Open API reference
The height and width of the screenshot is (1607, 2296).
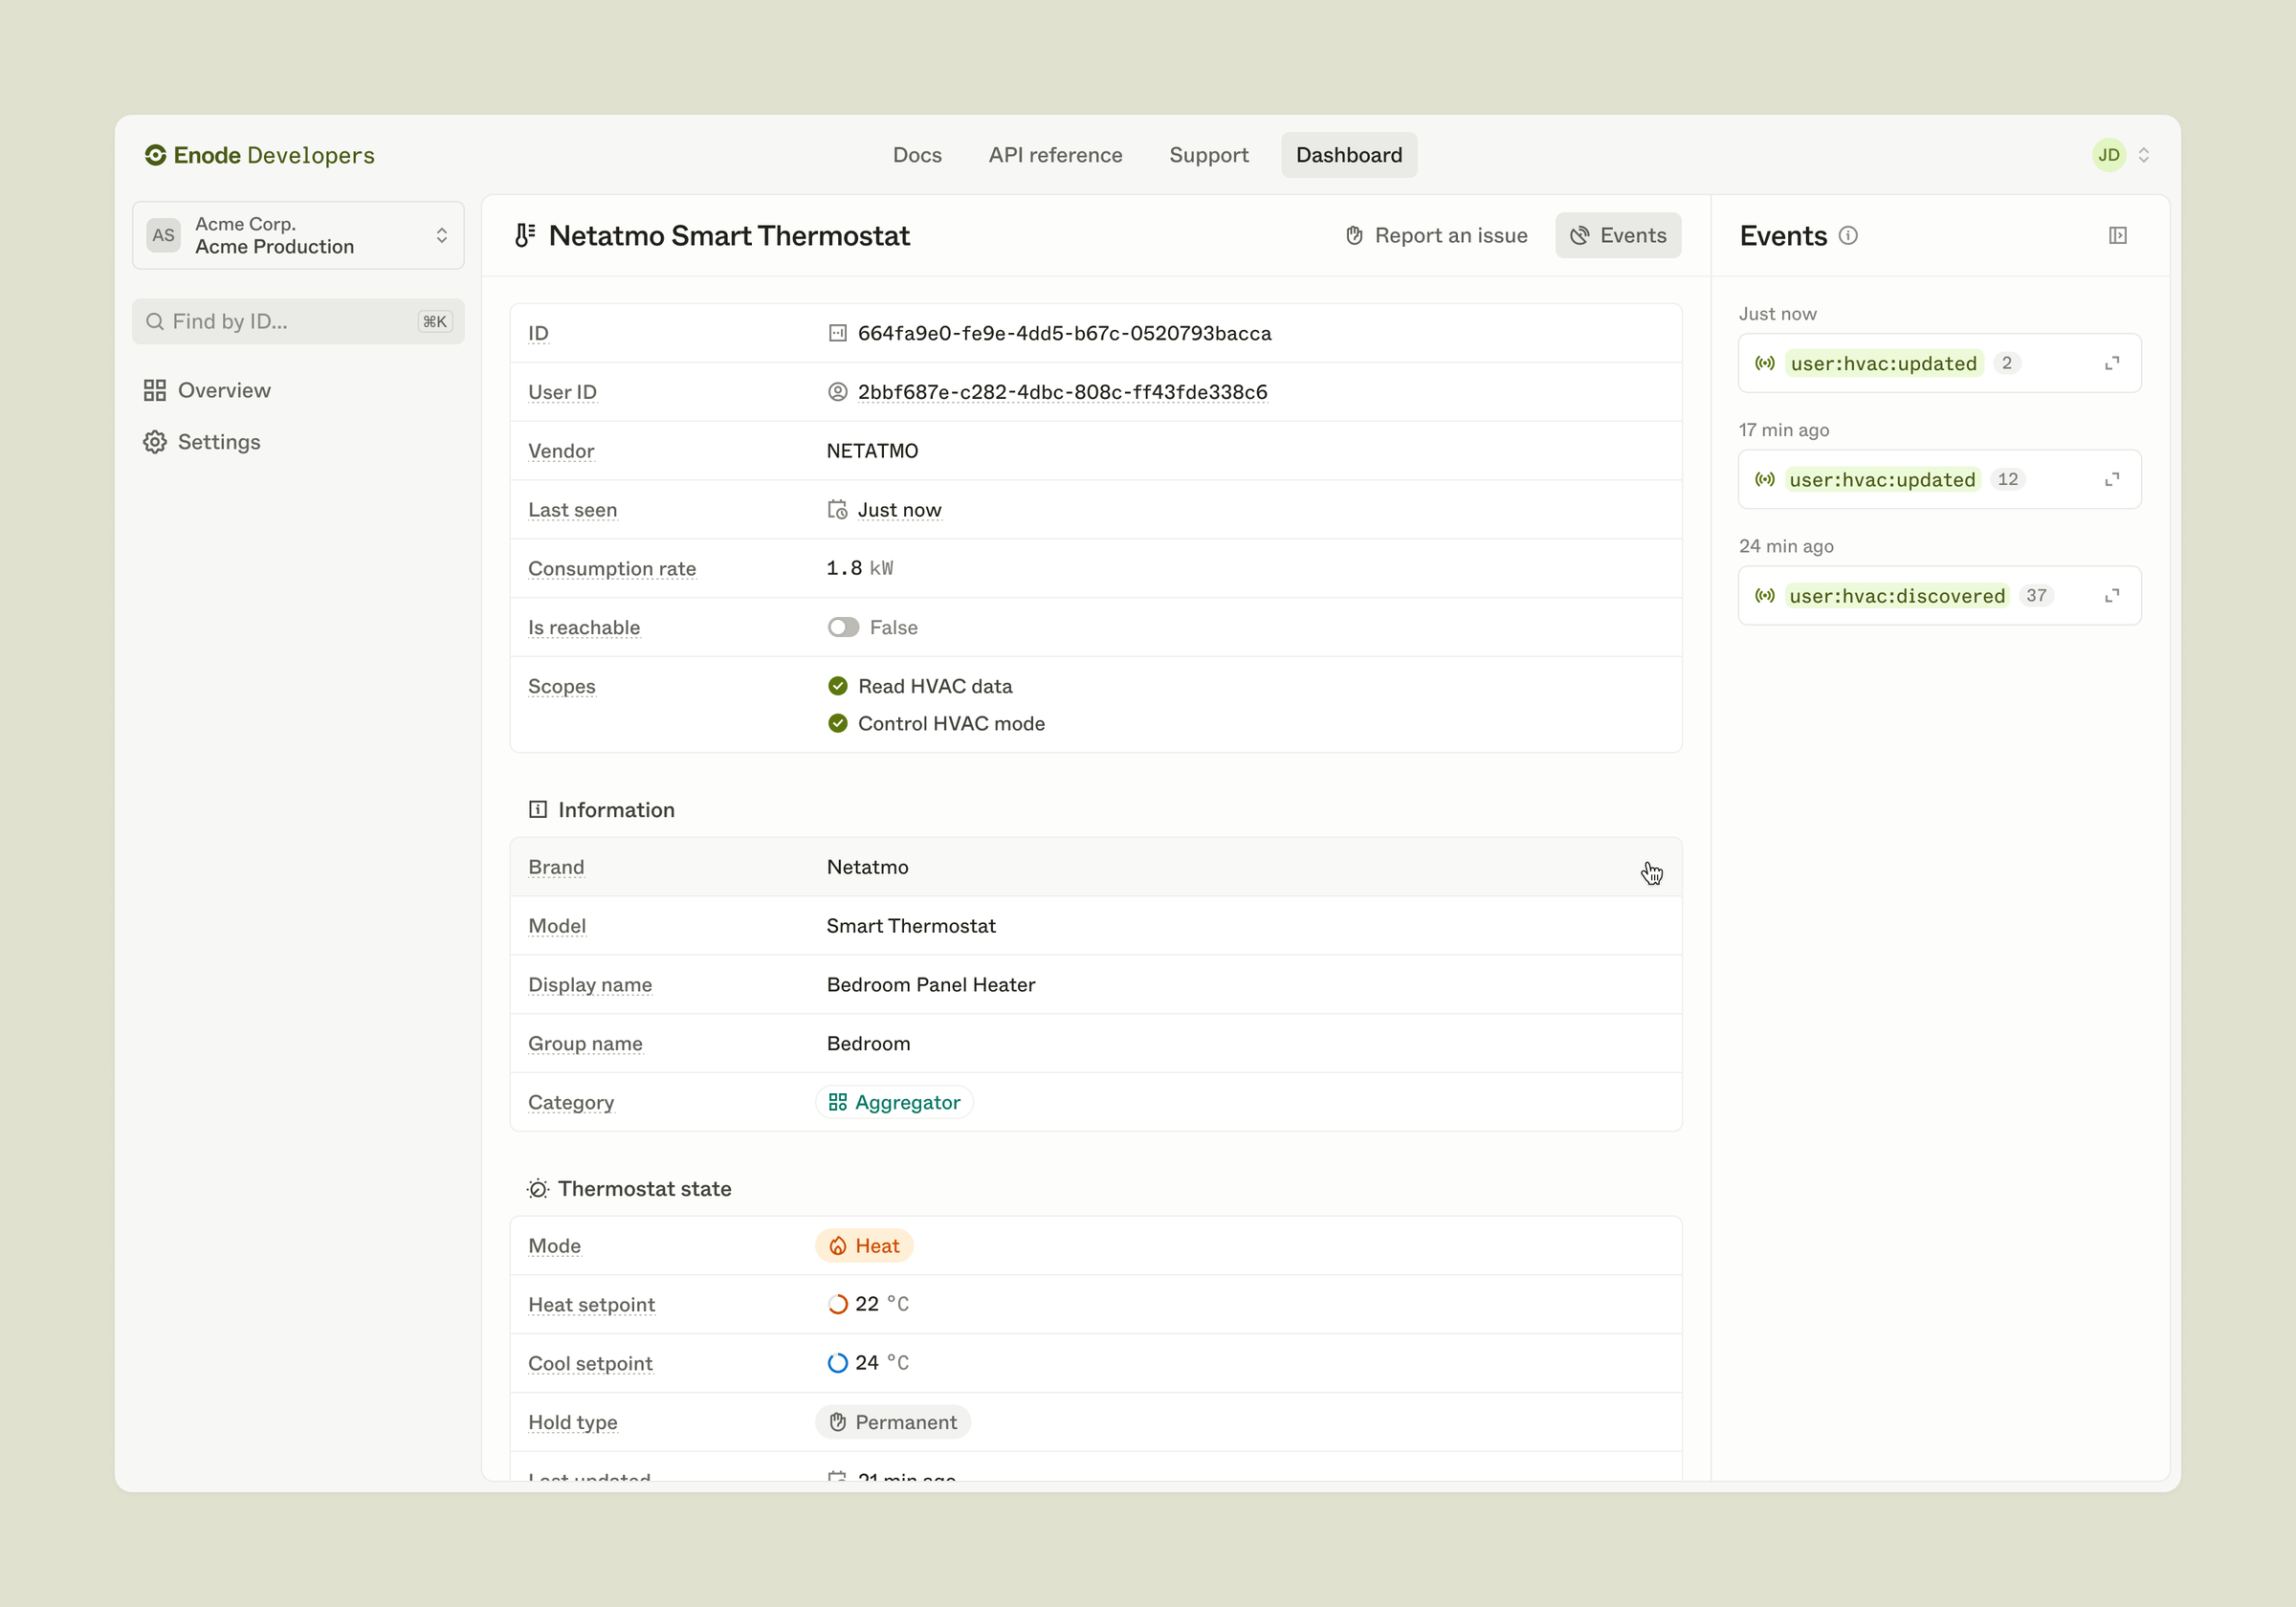click(1055, 155)
